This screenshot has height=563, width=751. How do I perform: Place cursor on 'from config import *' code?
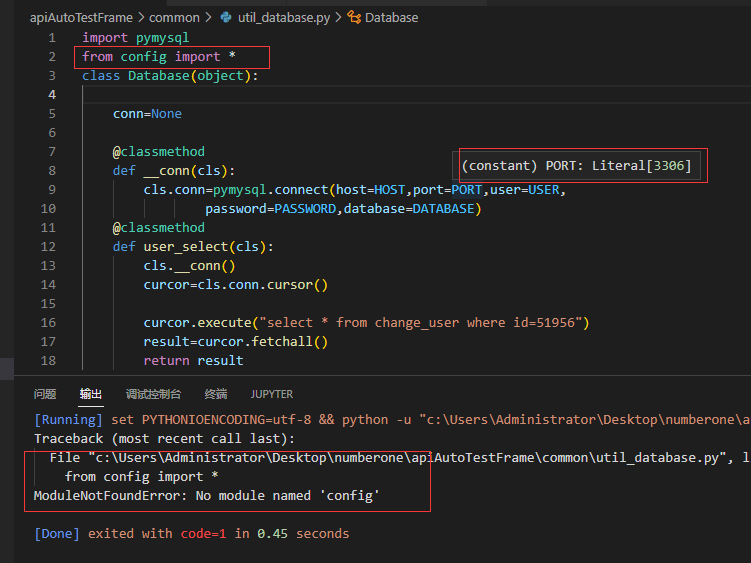(158, 57)
